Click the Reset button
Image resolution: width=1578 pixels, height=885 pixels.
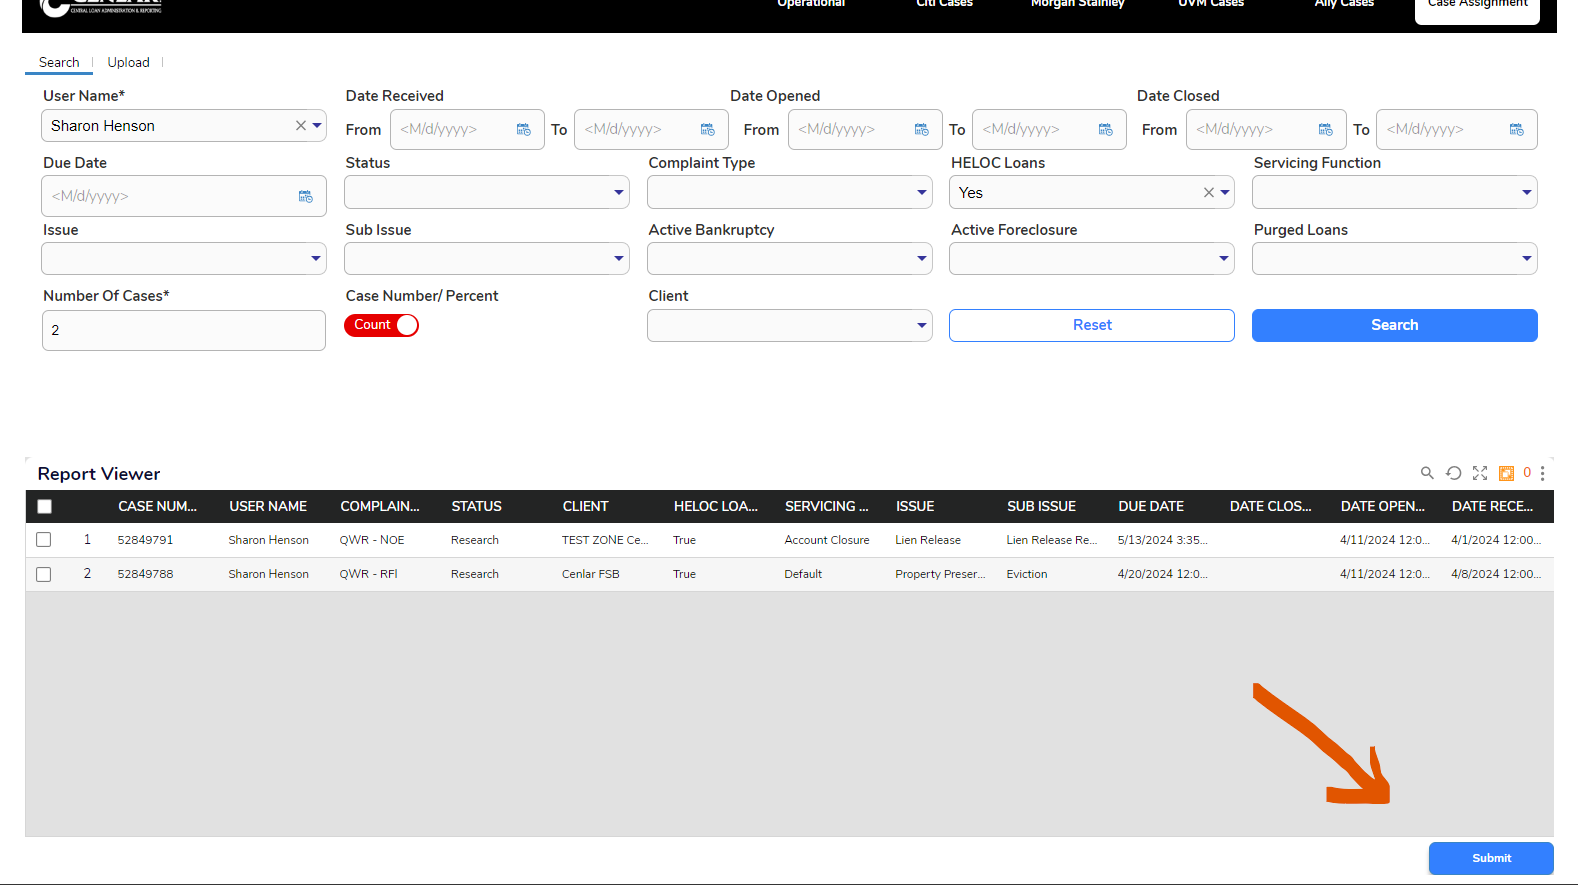1092,325
